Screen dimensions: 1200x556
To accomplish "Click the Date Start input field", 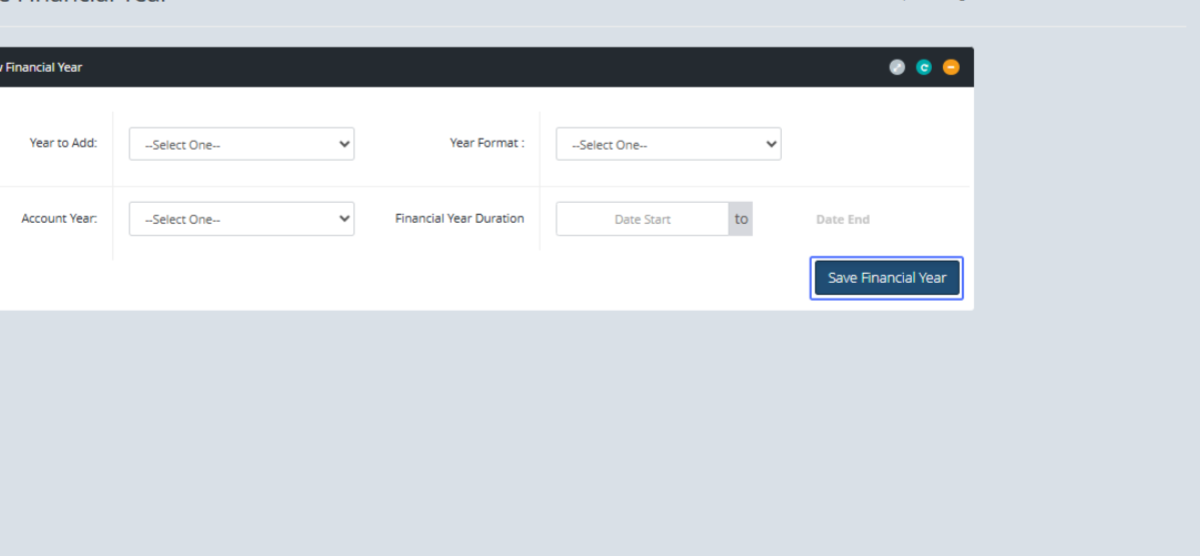I will coord(642,219).
